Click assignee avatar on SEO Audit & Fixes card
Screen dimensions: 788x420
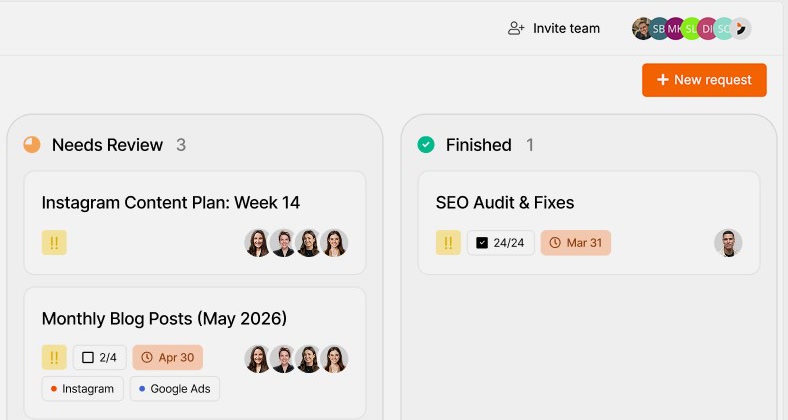(x=728, y=243)
